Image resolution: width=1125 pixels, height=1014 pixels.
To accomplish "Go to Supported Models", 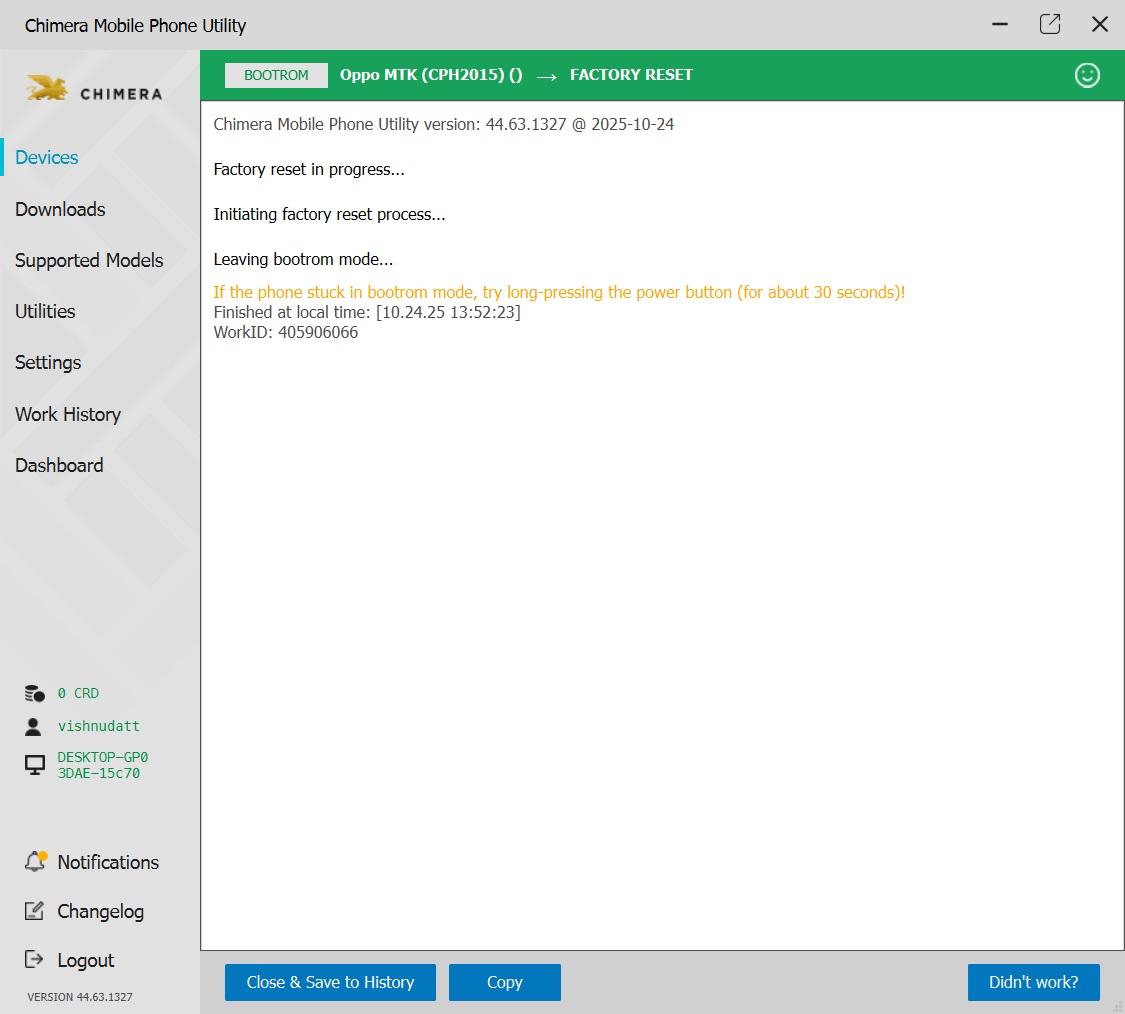I will 89,260.
